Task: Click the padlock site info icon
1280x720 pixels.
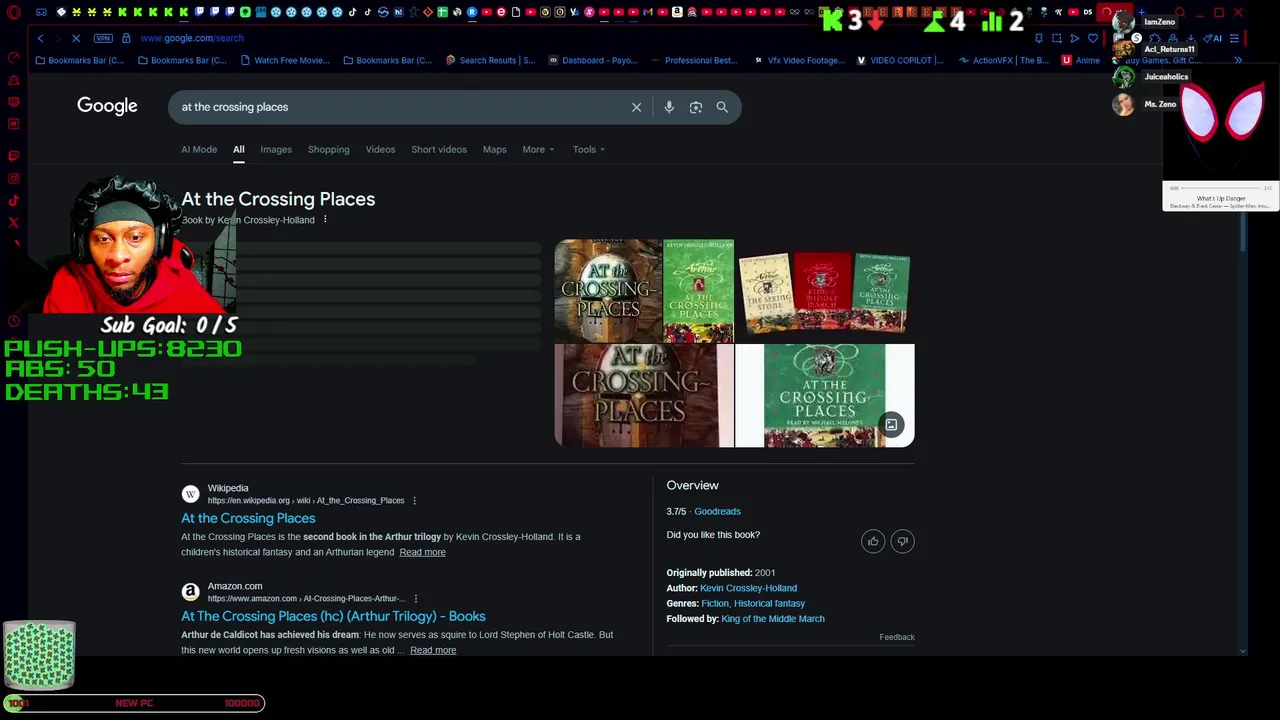Action: (126, 38)
